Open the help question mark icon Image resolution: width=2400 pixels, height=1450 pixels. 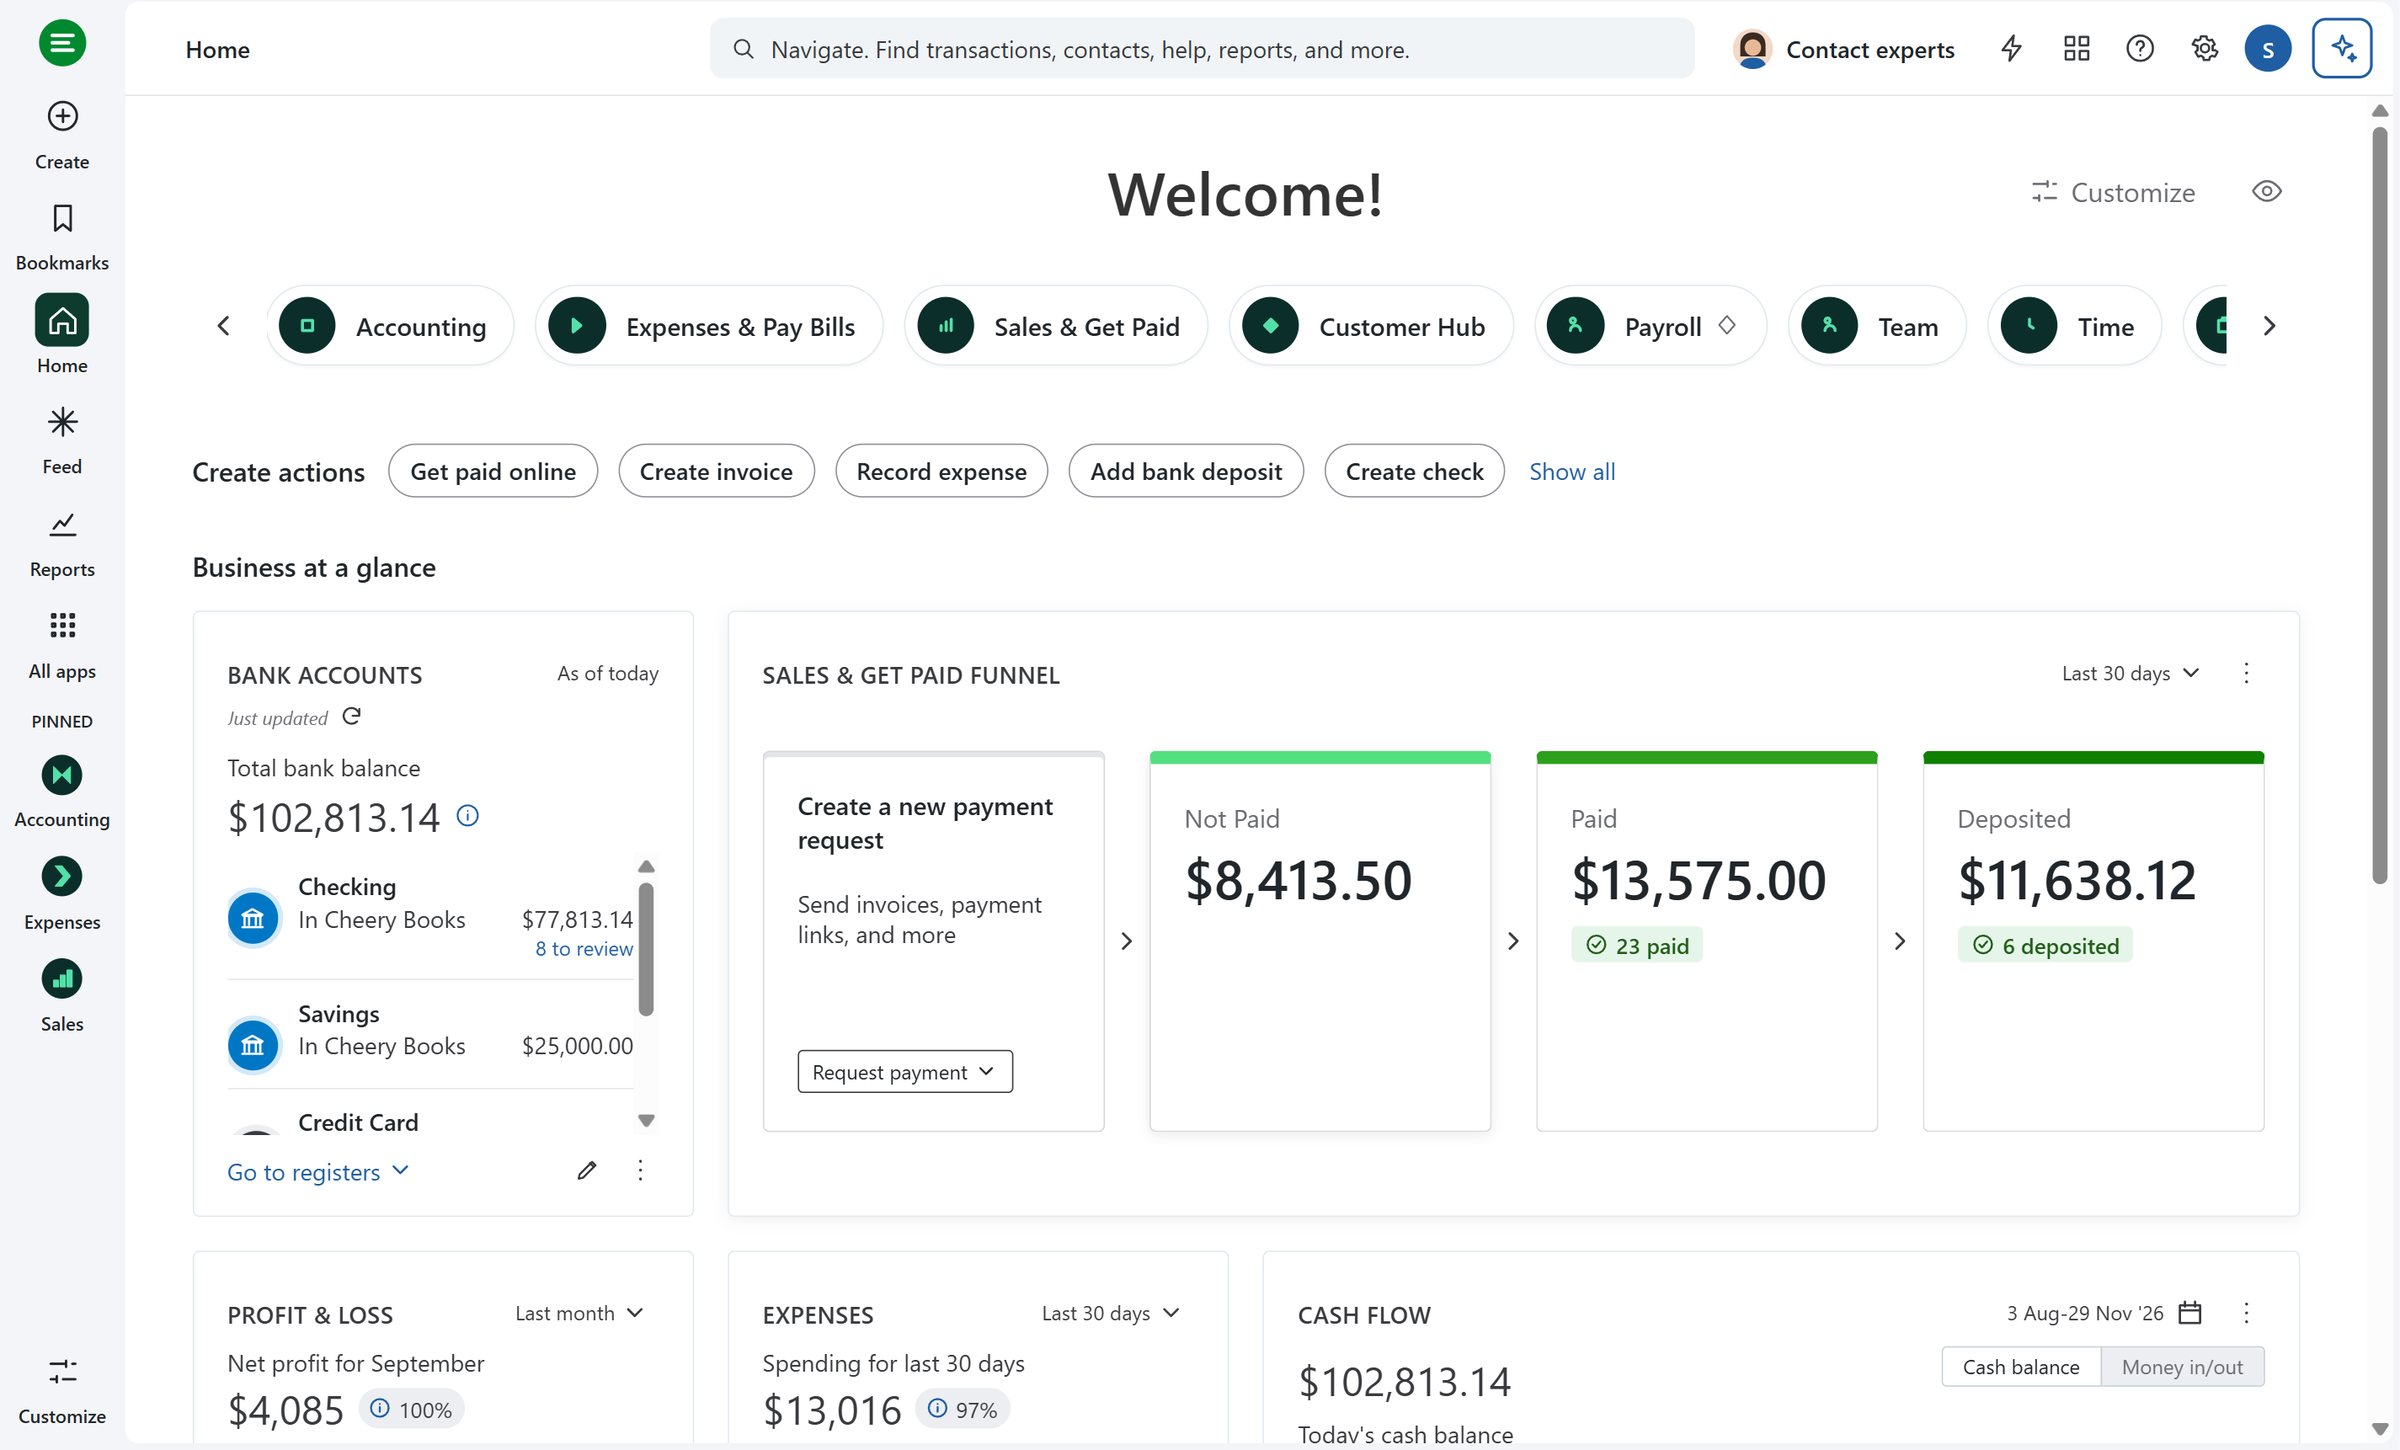tap(2140, 48)
